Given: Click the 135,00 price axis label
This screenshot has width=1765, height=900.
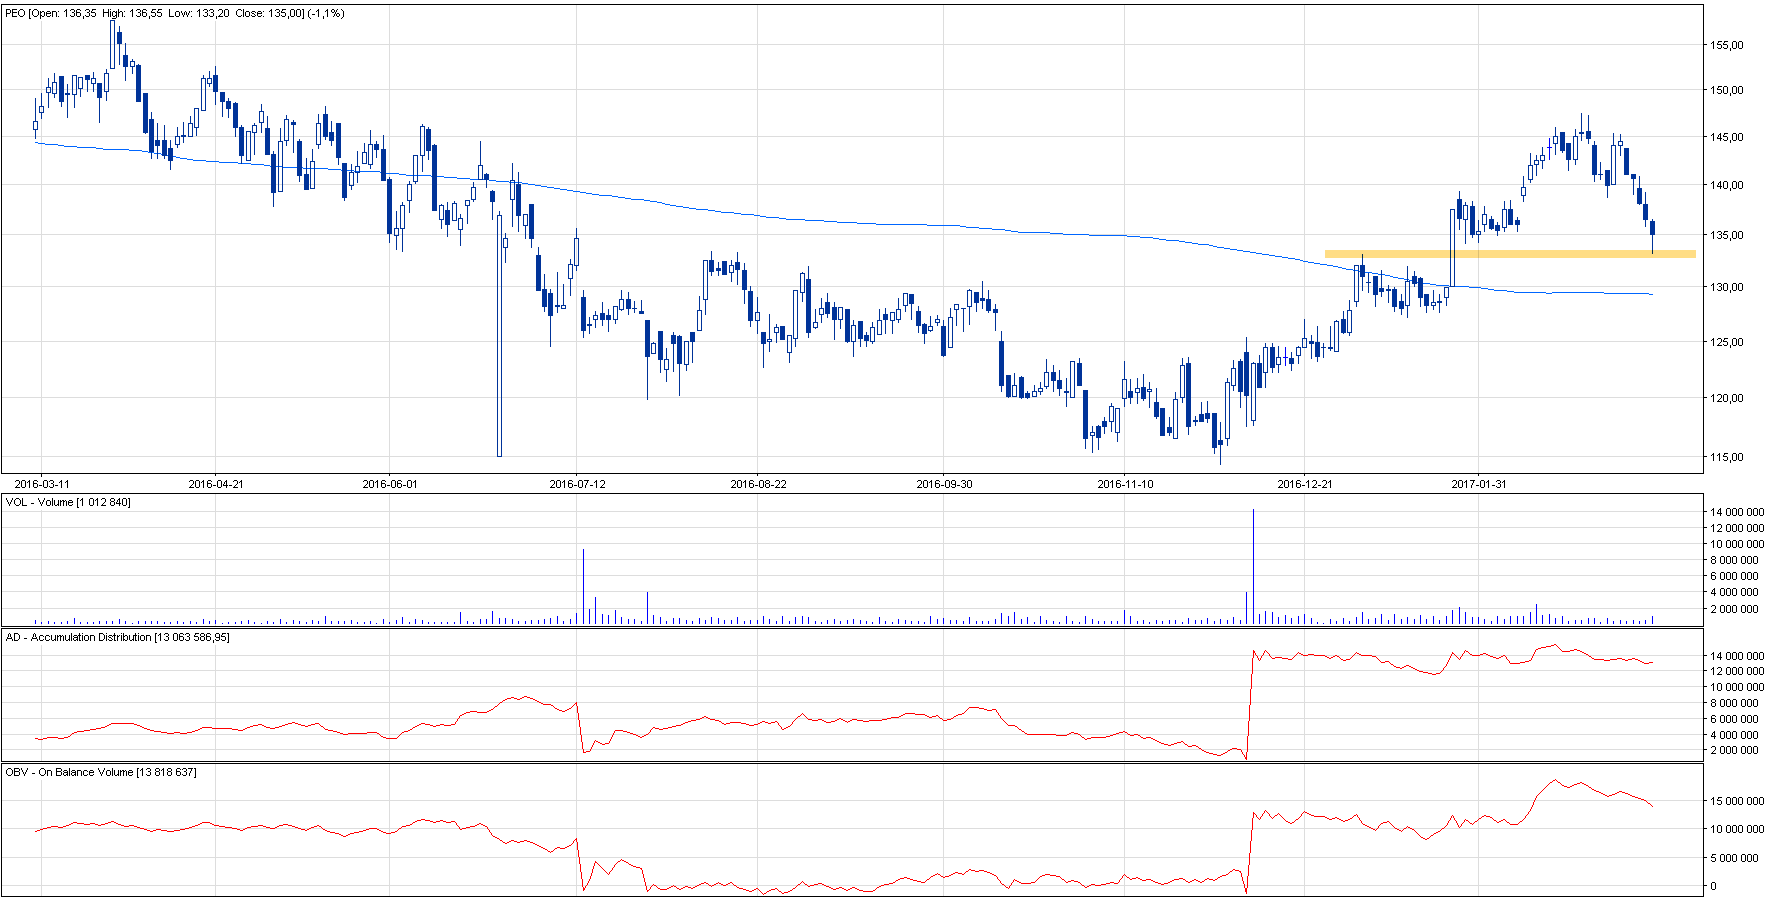Looking at the screenshot, I should [x=1726, y=236].
